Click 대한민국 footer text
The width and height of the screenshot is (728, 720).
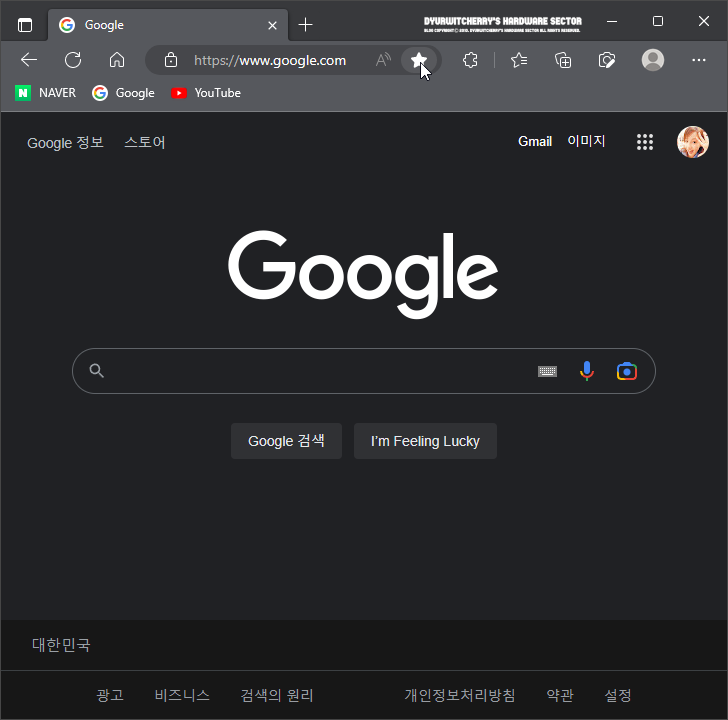point(61,645)
